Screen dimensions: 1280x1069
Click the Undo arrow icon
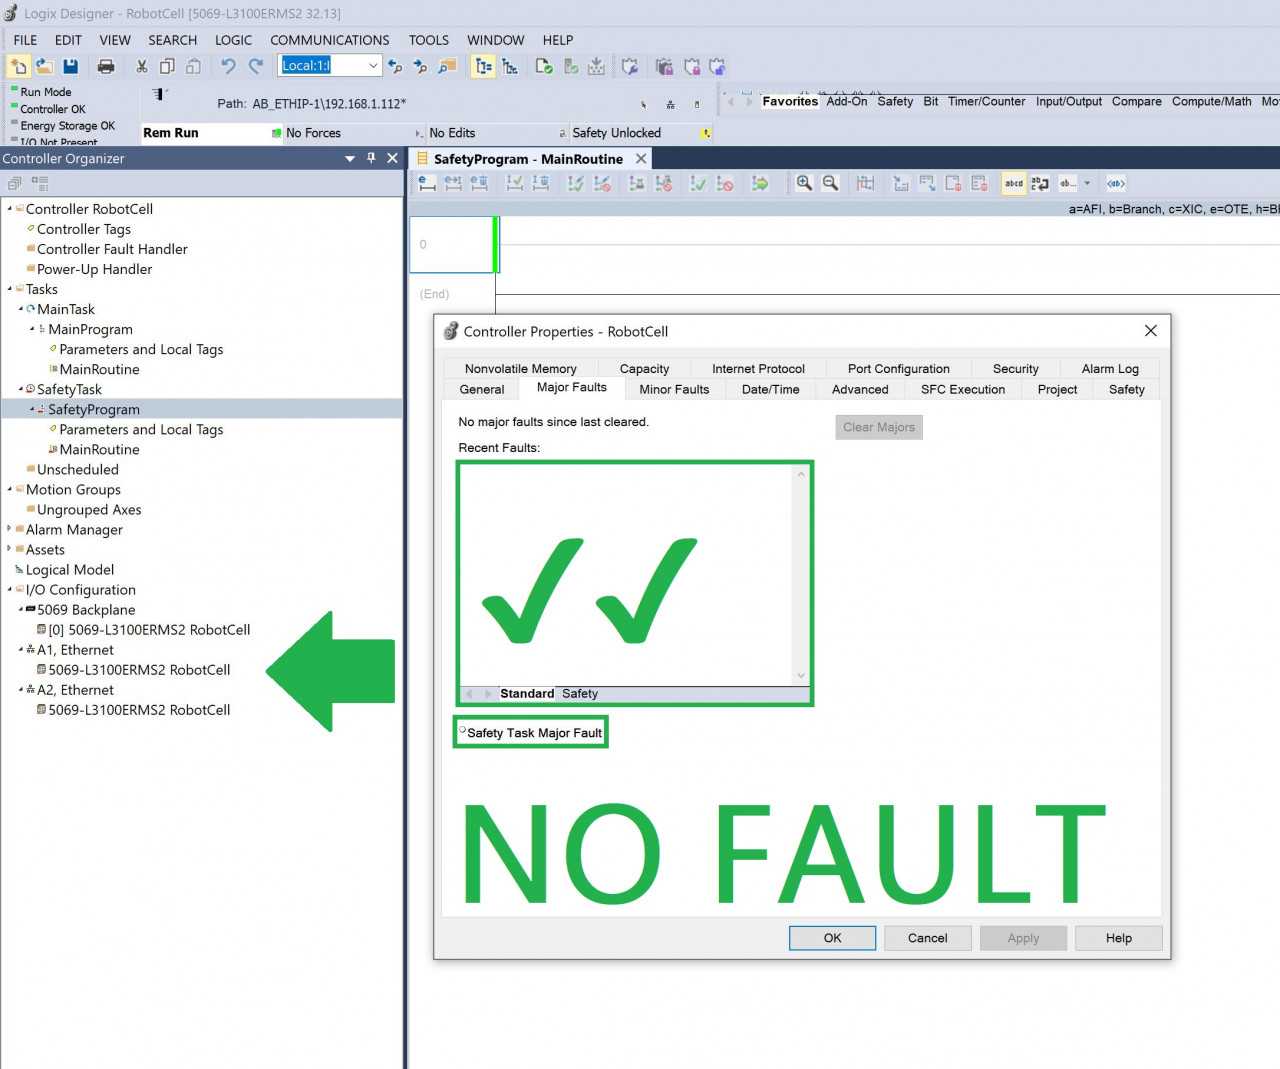[229, 66]
